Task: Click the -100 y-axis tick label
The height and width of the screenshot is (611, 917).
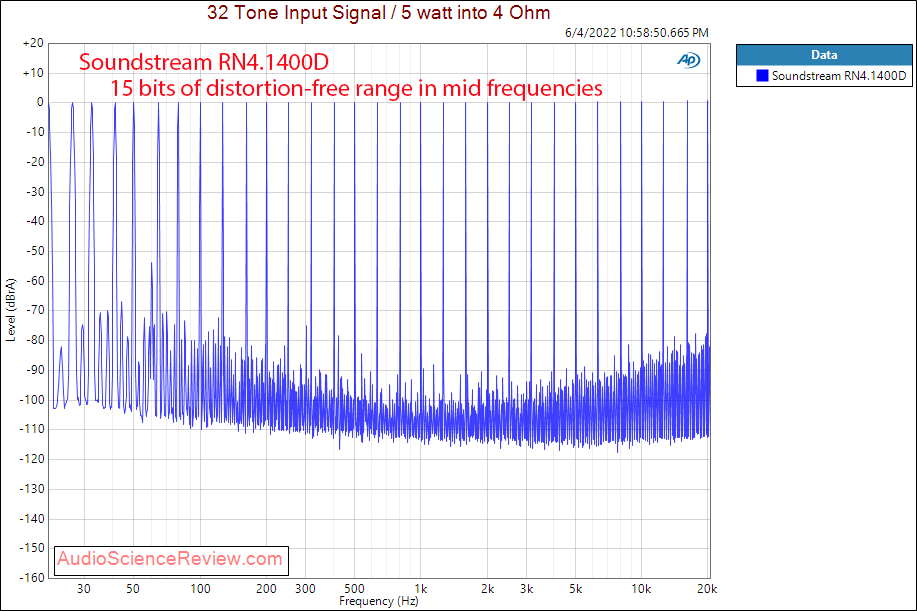Action: tap(33, 400)
